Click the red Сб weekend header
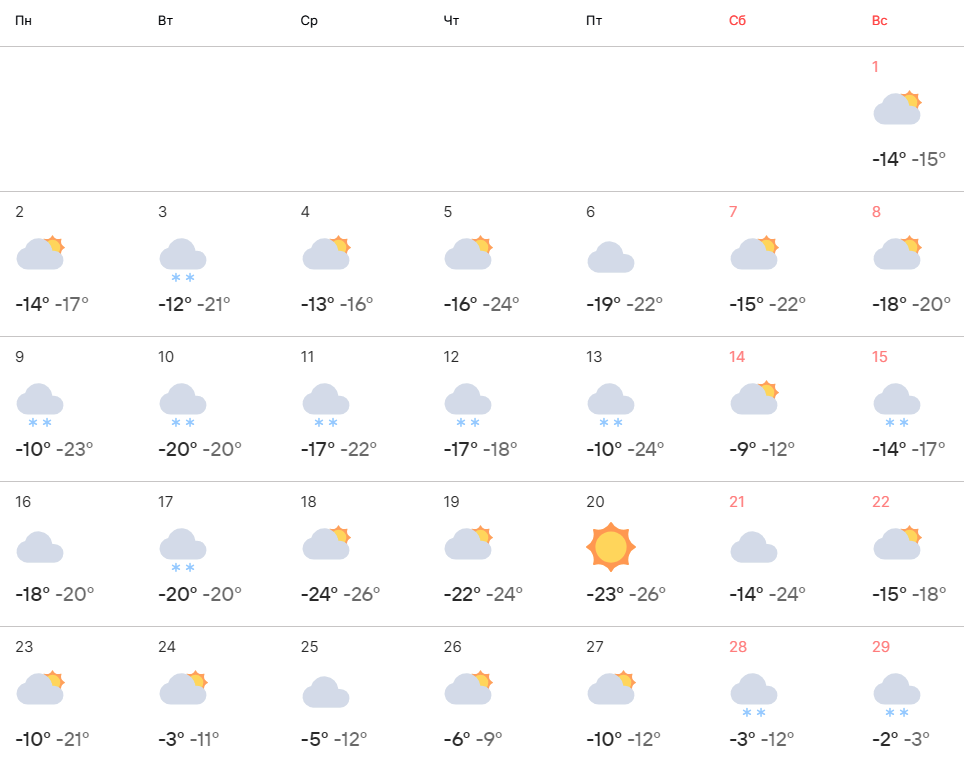 click(737, 21)
